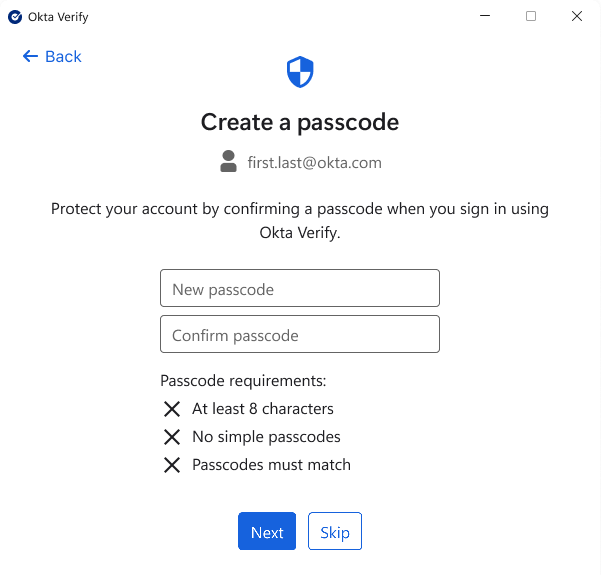
Task: Skip passcode creation with Skip button
Action: [335, 532]
